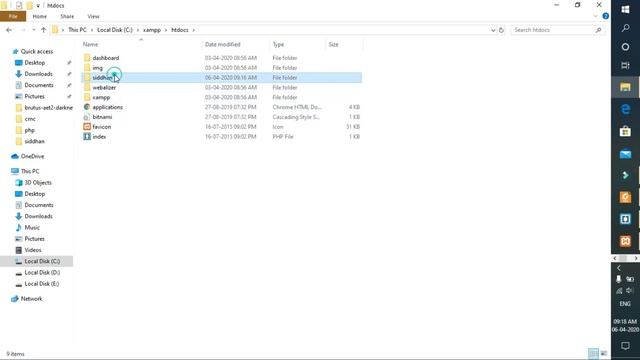Open Music under This PC
This screenshot has width=640, height=360.
[x=32, y=227]
